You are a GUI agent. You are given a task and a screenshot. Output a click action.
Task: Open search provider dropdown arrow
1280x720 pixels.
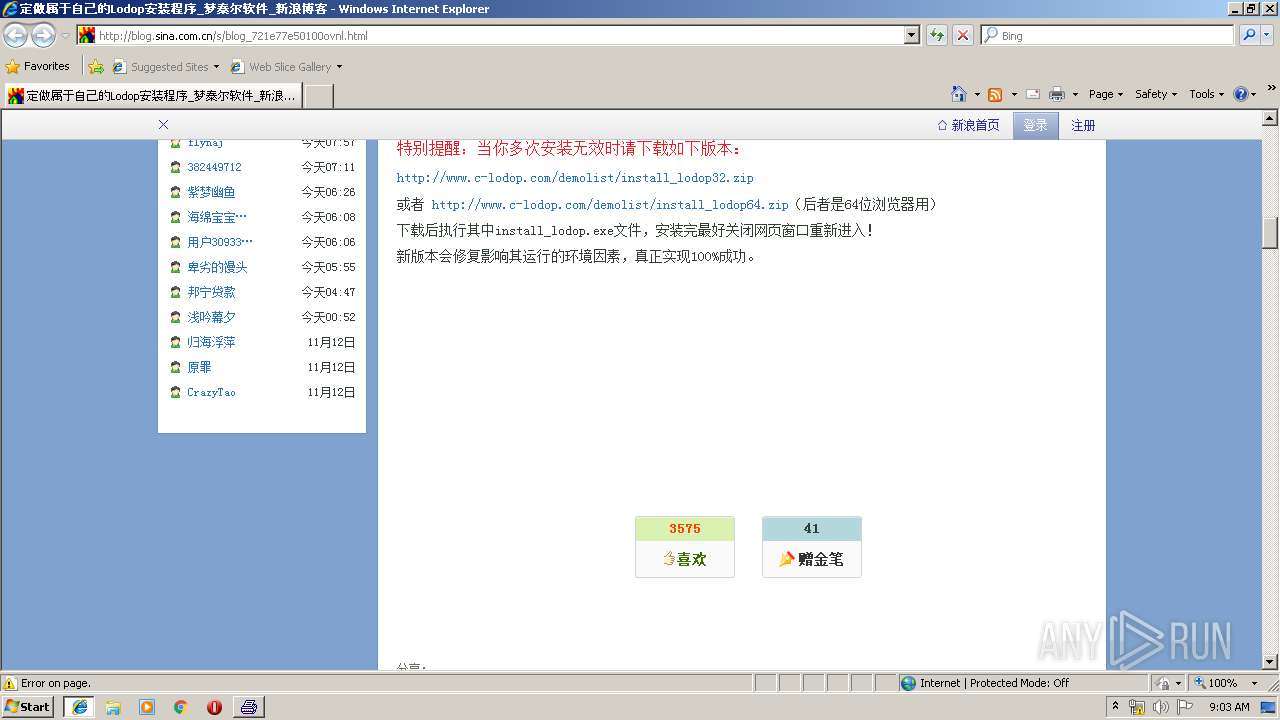[x=1269, y=35]
